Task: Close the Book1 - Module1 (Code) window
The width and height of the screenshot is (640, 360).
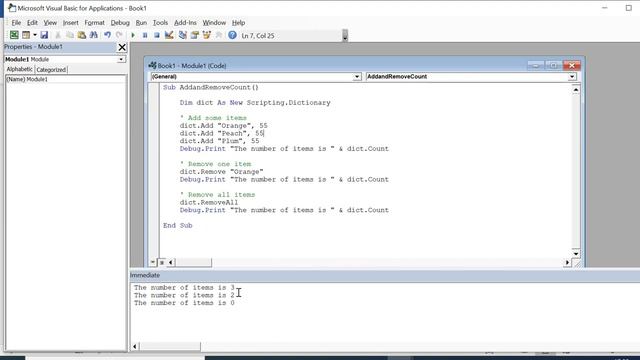Action: tap(572, 65)
